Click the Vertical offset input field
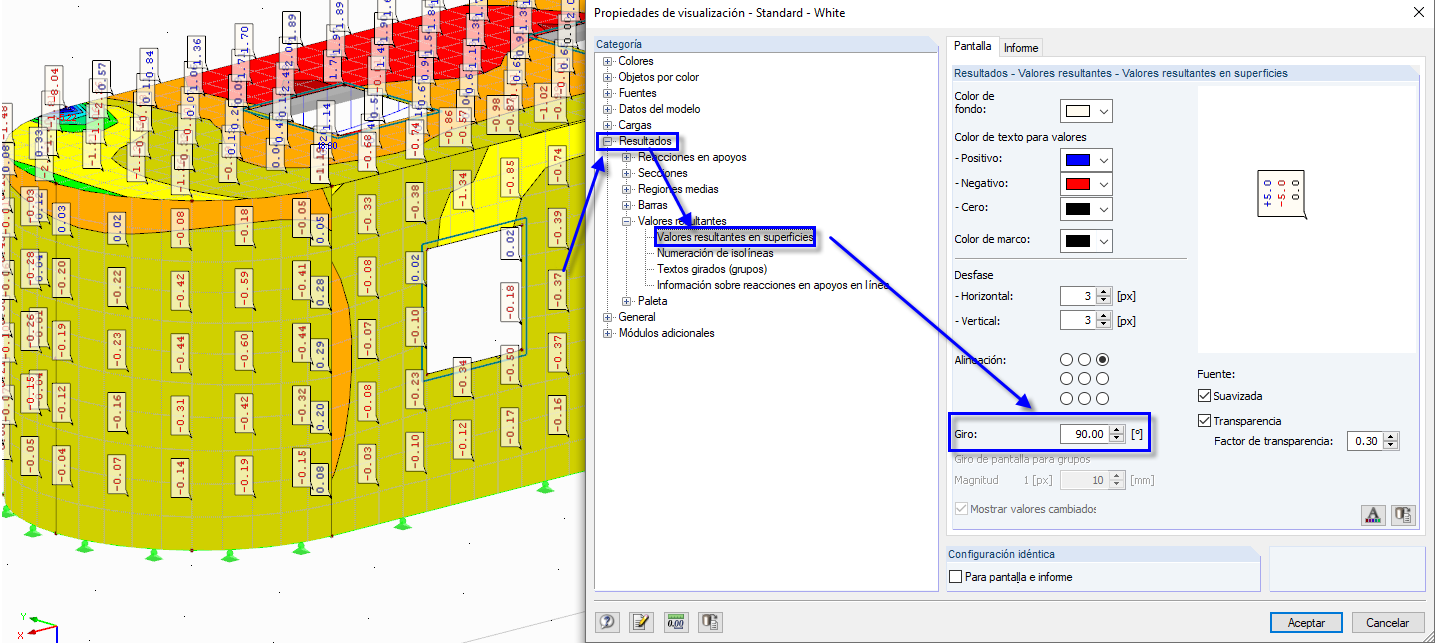1435x643 pixels. (1078, 321)
